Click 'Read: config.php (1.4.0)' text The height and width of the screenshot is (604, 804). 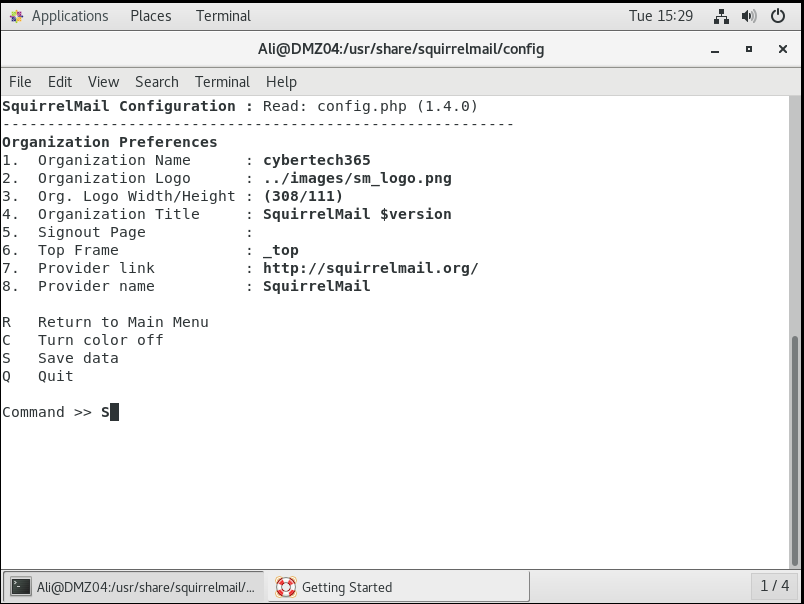[x=370, y=106]
